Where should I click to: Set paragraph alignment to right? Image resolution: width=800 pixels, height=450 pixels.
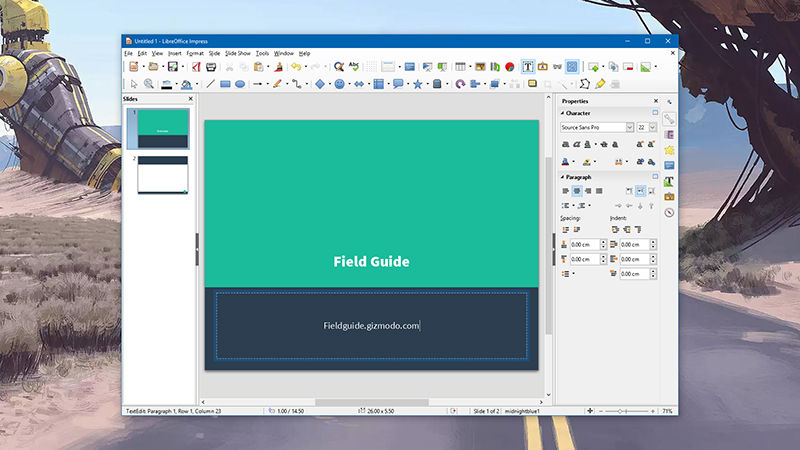tap(588, 191)
